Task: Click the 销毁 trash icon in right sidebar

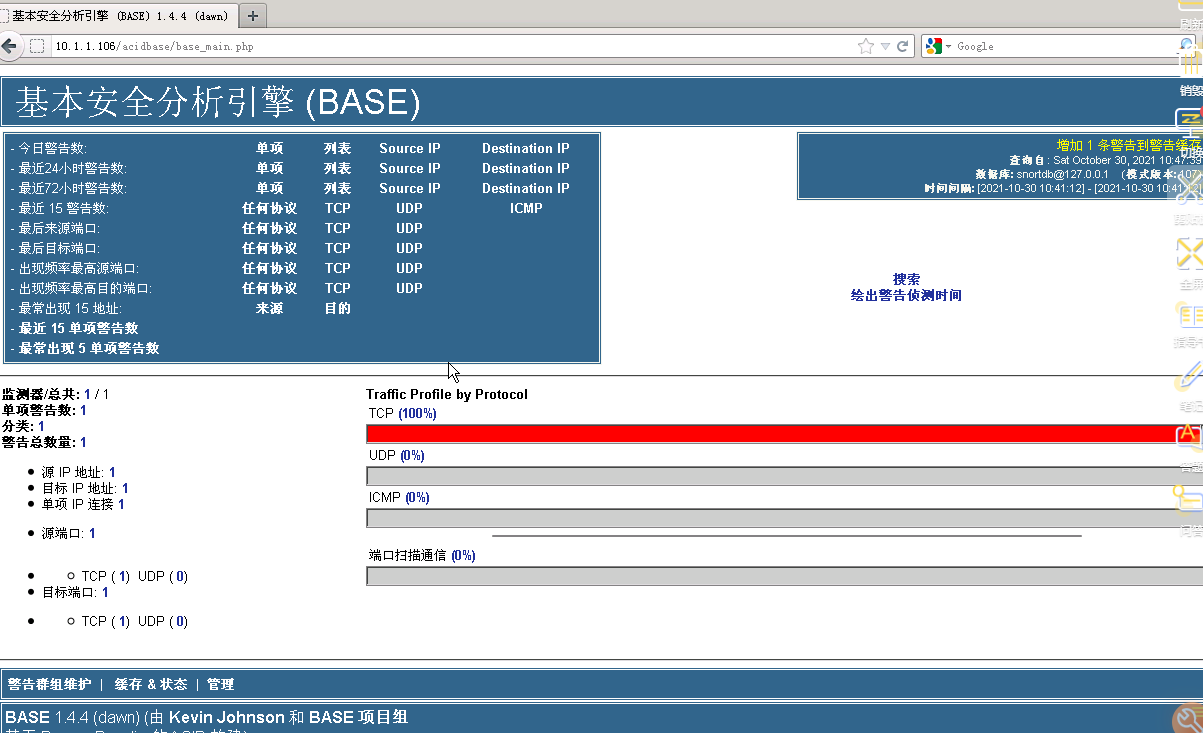Action: 1190,62
